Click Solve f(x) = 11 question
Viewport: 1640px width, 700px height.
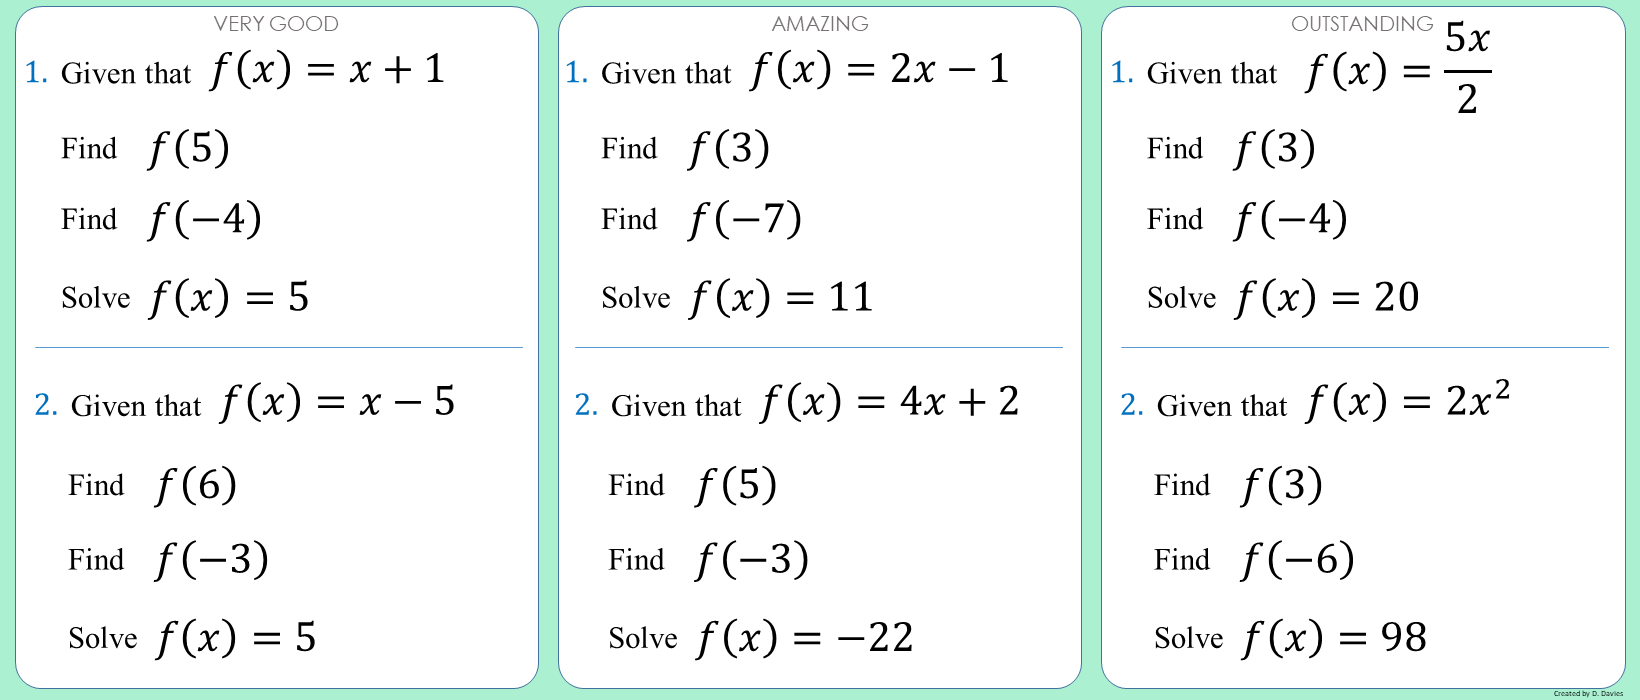[x=738, y=298]
